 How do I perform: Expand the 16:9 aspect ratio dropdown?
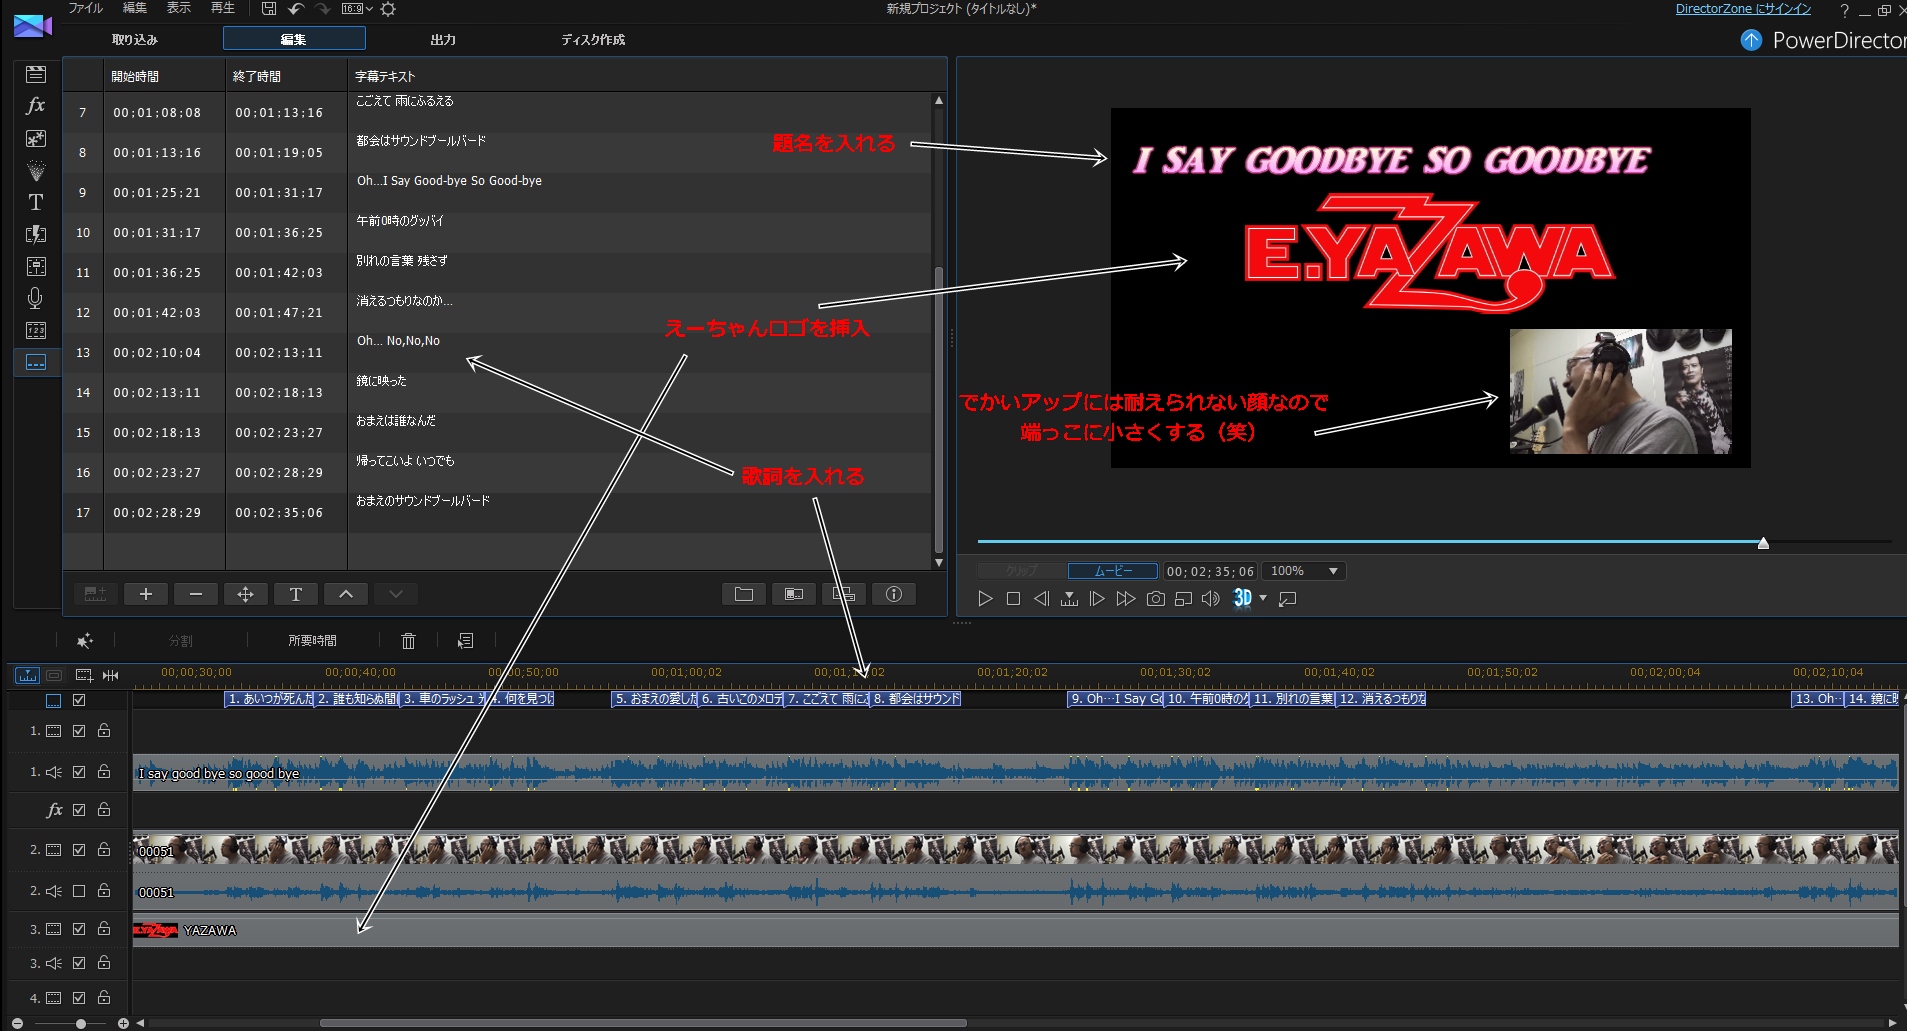(x=357, y=9)
